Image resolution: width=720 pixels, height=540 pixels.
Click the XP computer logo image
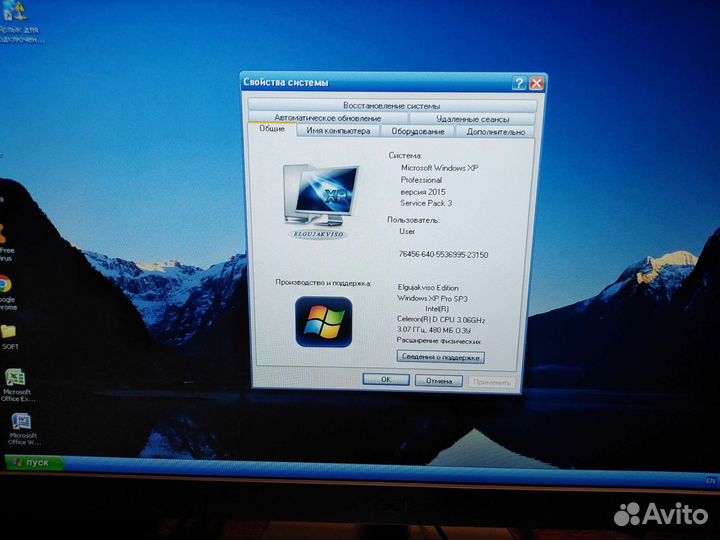point(320,201)
